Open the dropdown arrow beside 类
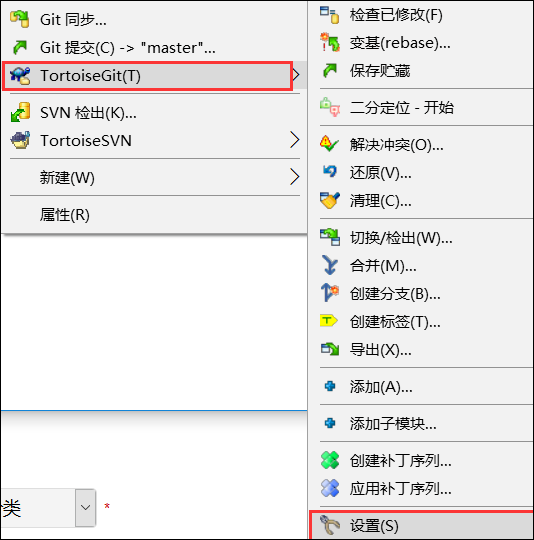534x540 pixels. 85,507
